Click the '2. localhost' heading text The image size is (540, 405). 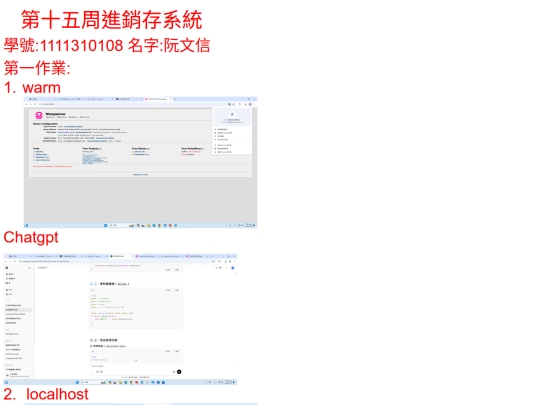pyautogui.click(x=46, y=394)
